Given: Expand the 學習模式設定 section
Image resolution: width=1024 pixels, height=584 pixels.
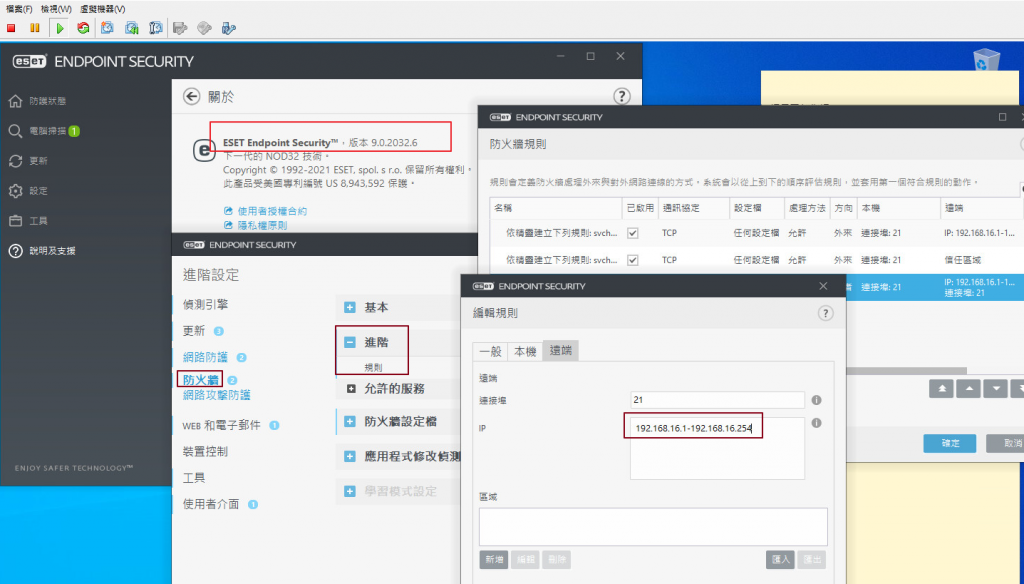Looking at the screenshot, I should (350, 491).
